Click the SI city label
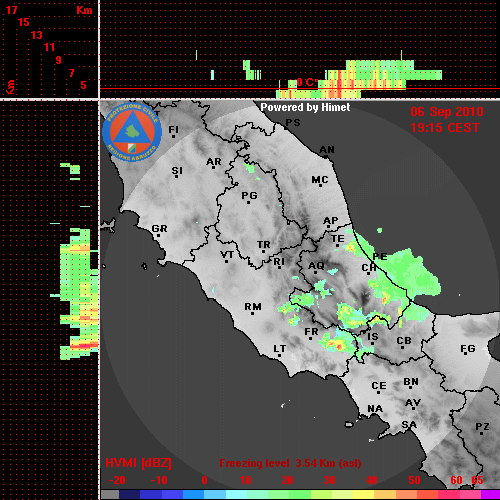This screenshot has width=500, height=500. (177, 171)
